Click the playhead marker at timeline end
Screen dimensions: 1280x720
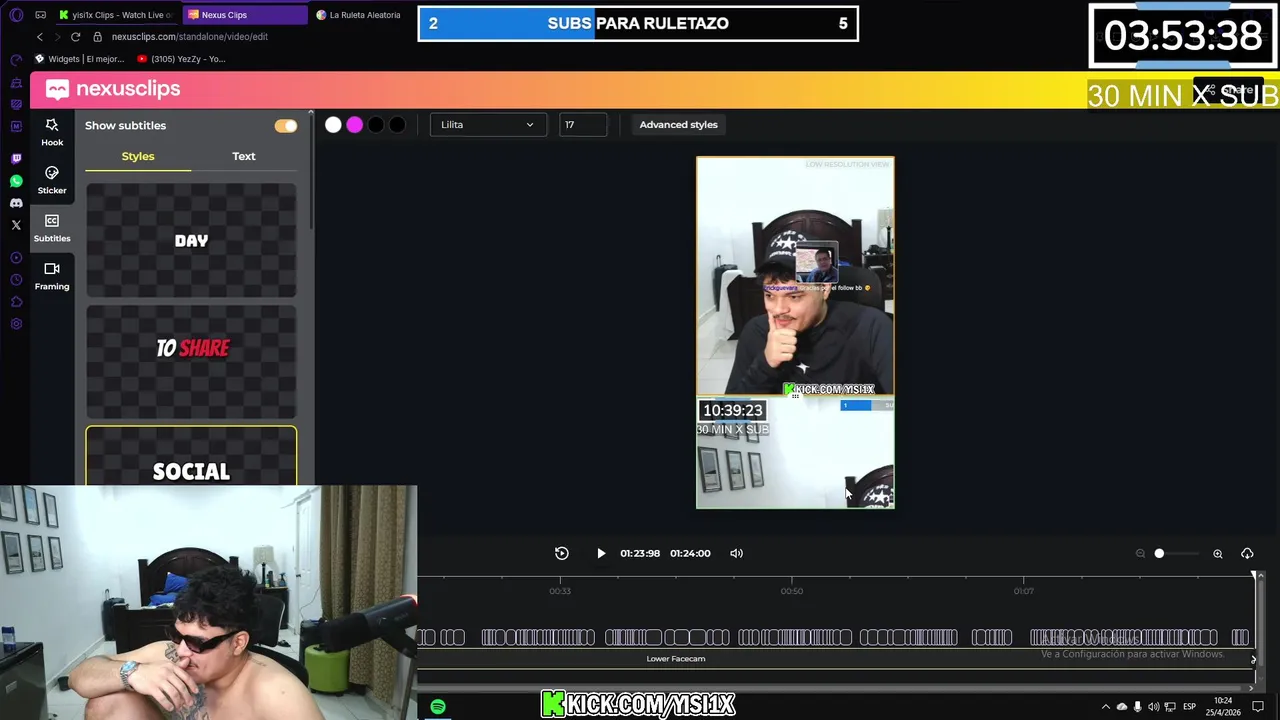[x=1253, y=576]
